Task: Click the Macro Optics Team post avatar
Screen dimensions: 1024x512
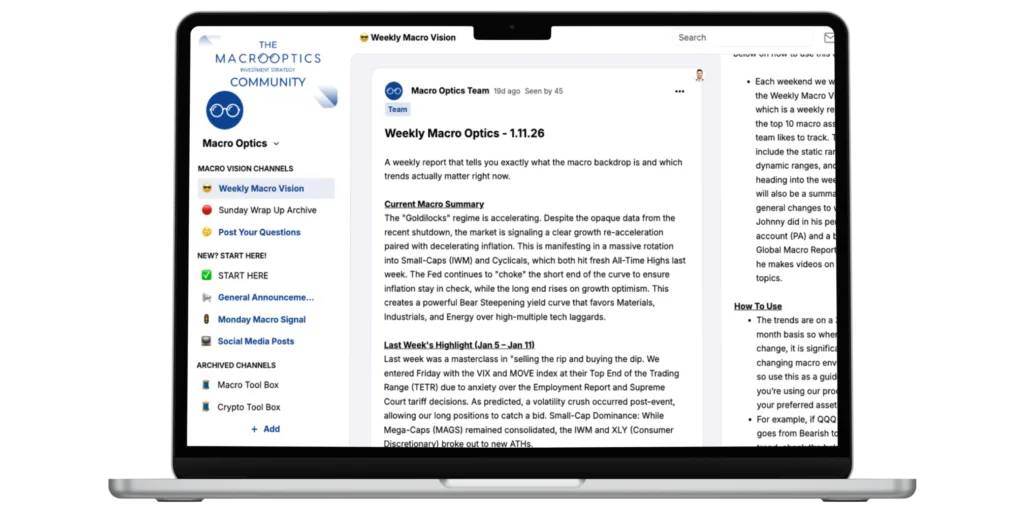Action: coord(394,91)
